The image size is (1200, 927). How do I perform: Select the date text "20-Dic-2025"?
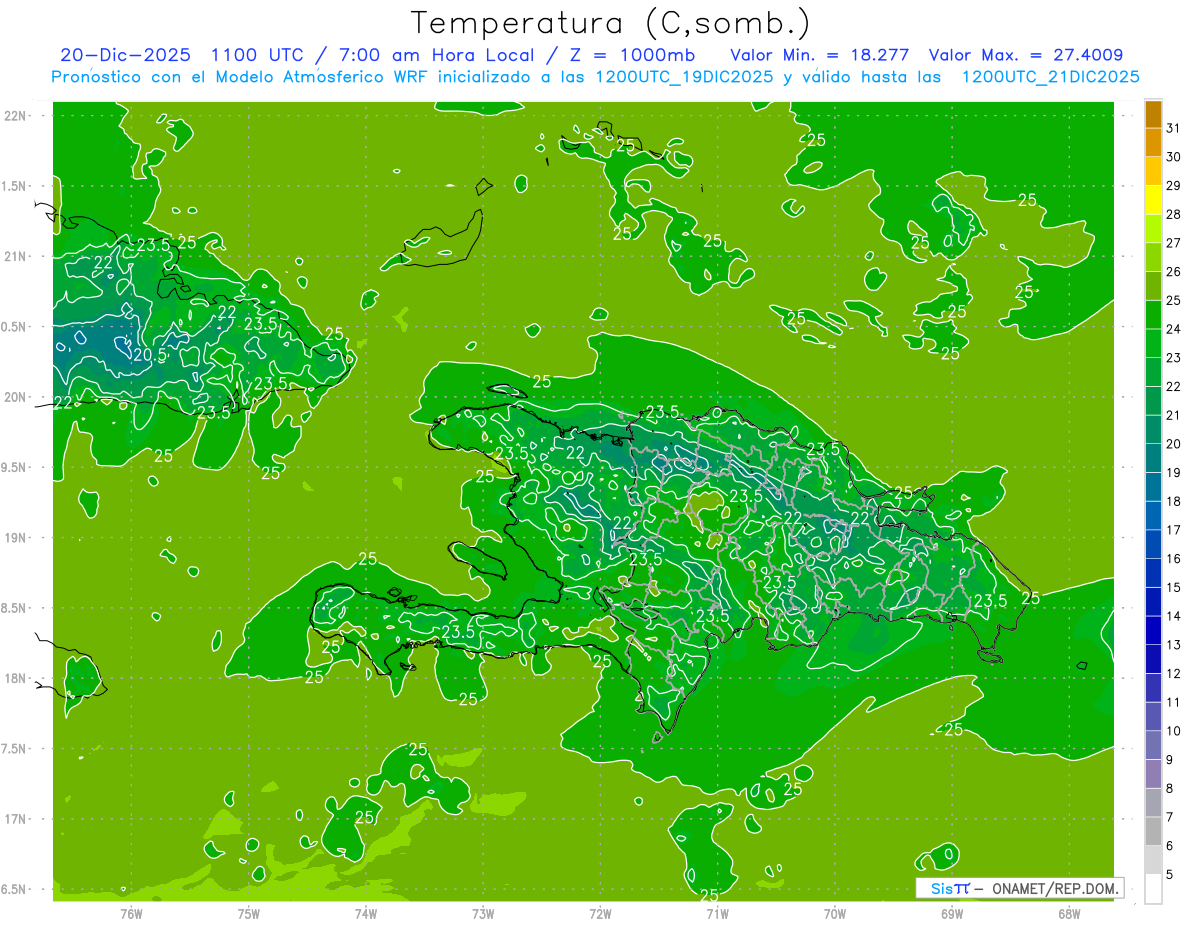[x=125, y=55]
